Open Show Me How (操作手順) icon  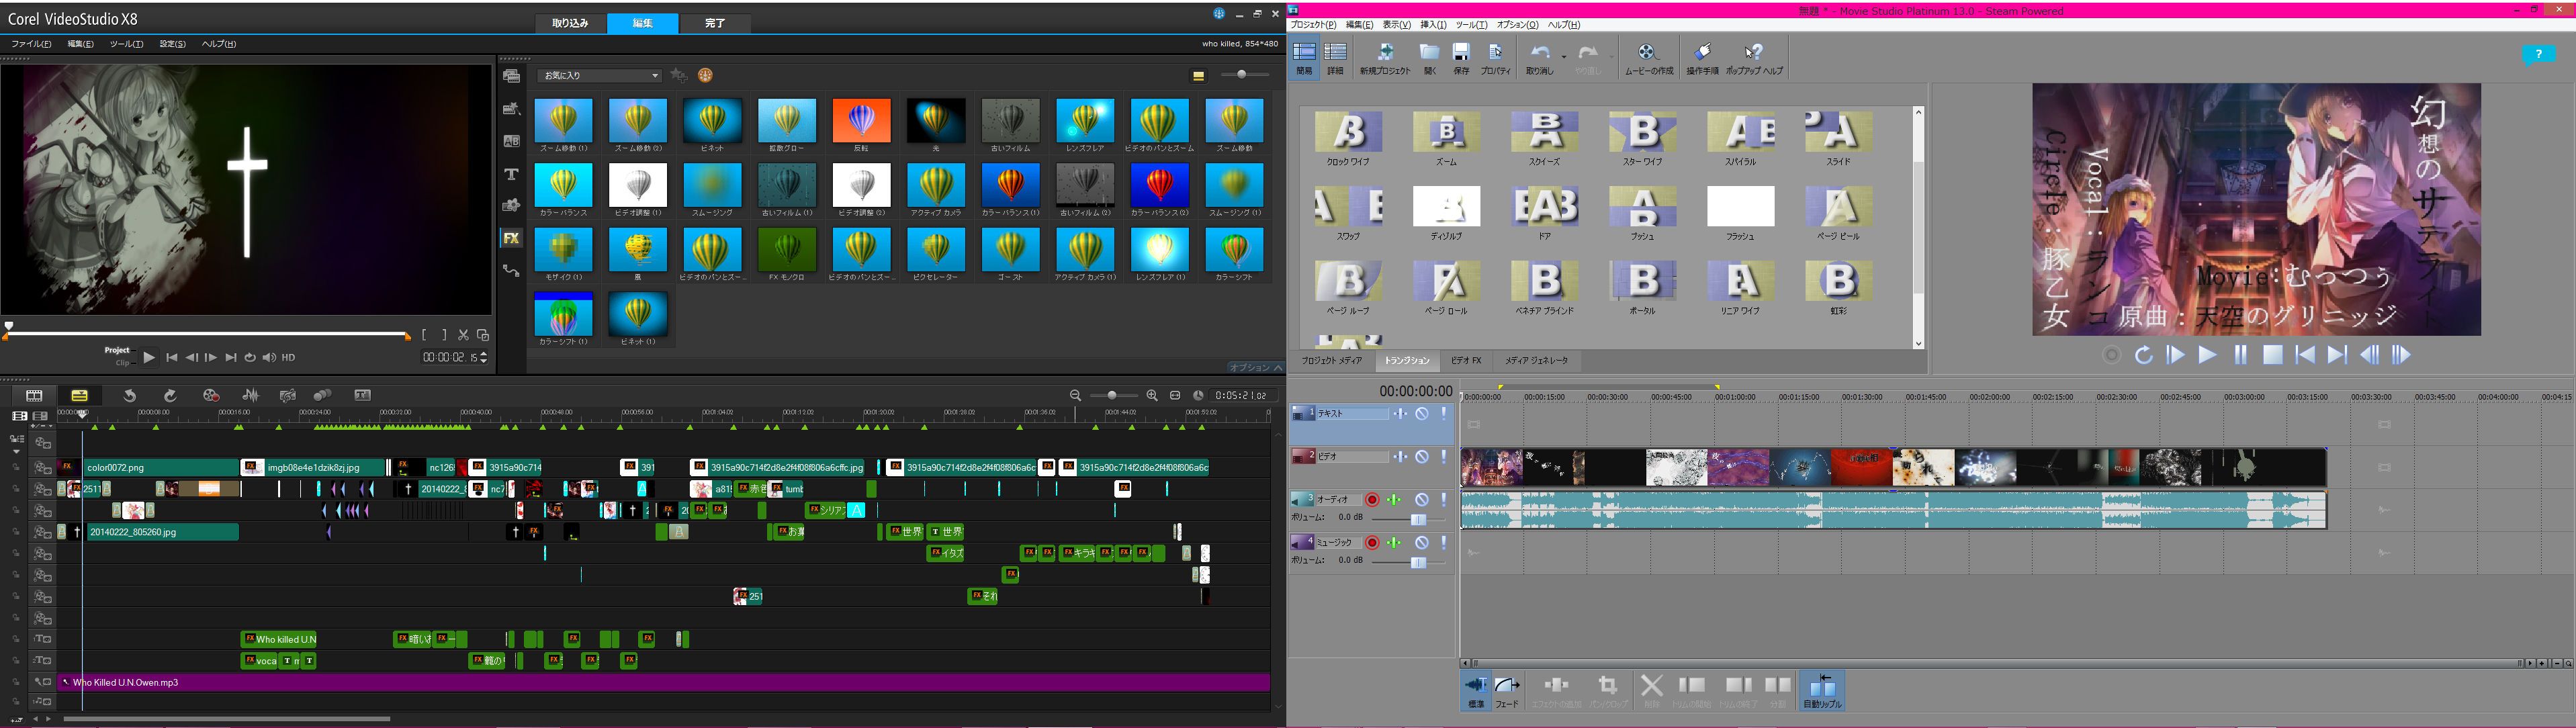[x=1702, y=58]
